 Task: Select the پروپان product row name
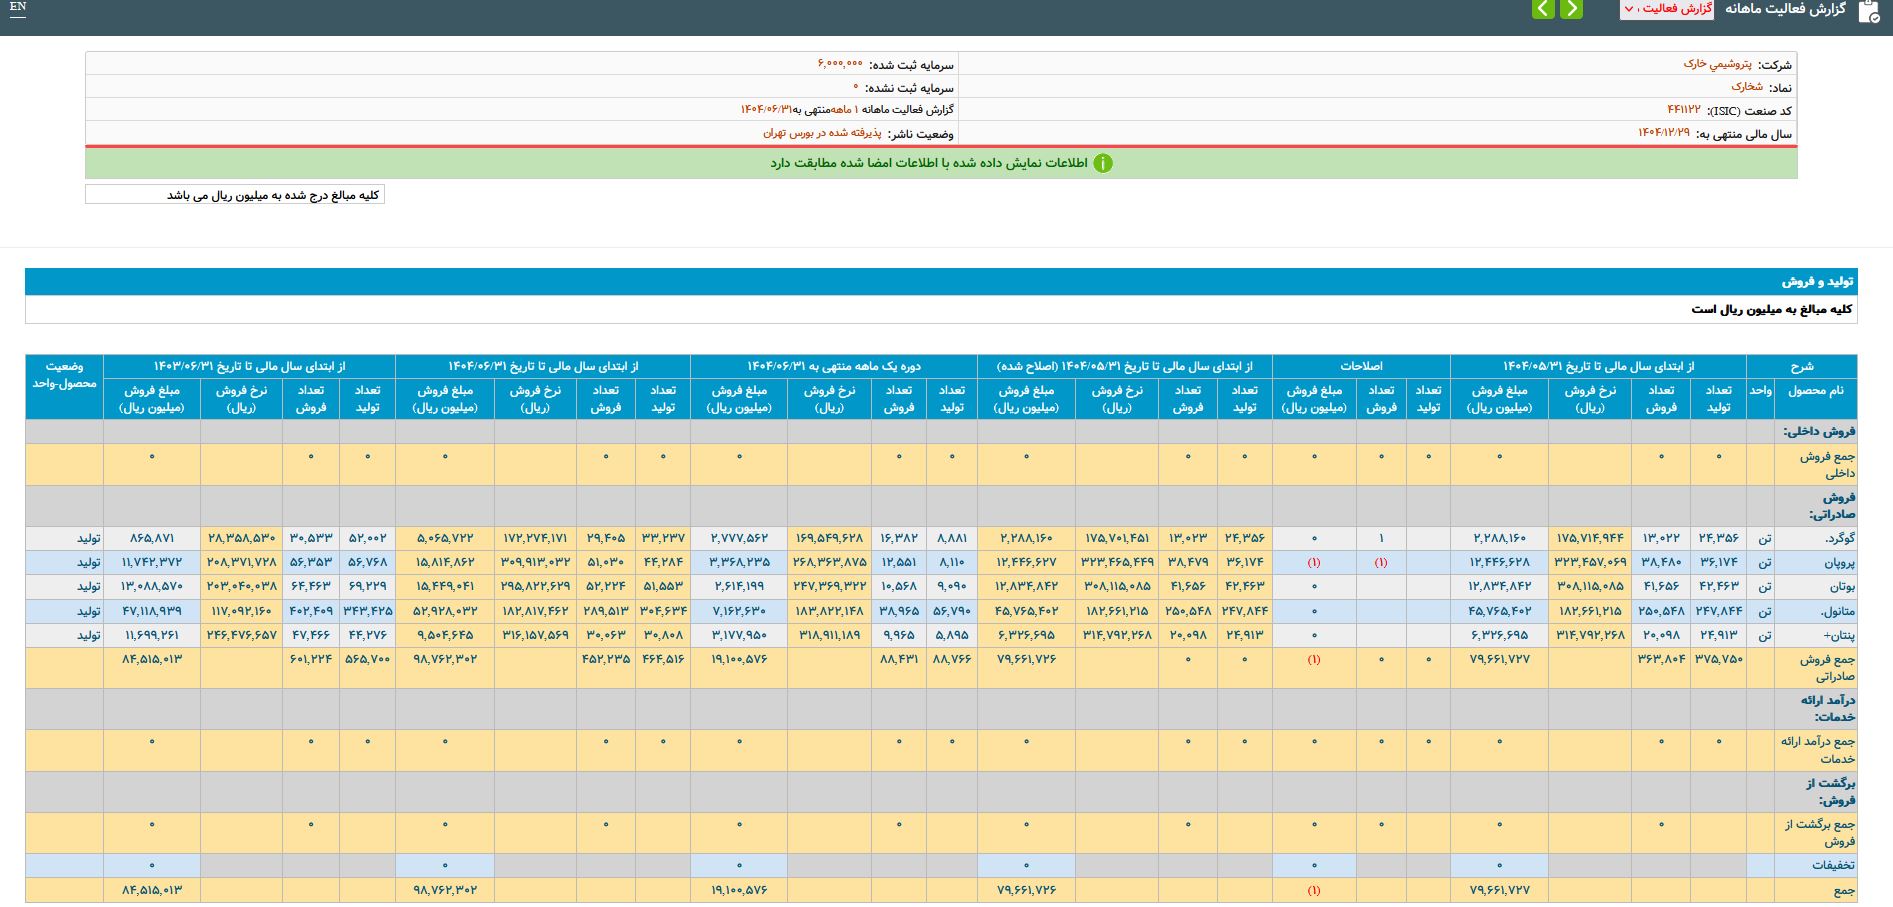click(1839, 562)
